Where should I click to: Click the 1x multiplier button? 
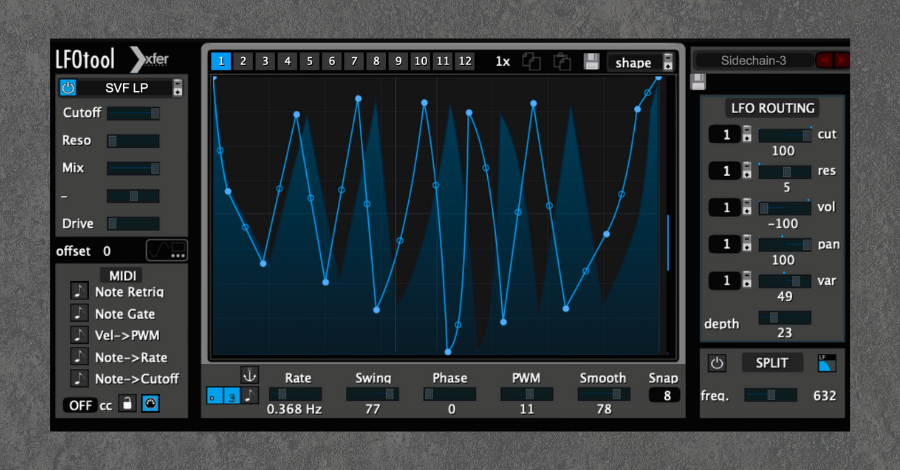[x=503, y=61]
